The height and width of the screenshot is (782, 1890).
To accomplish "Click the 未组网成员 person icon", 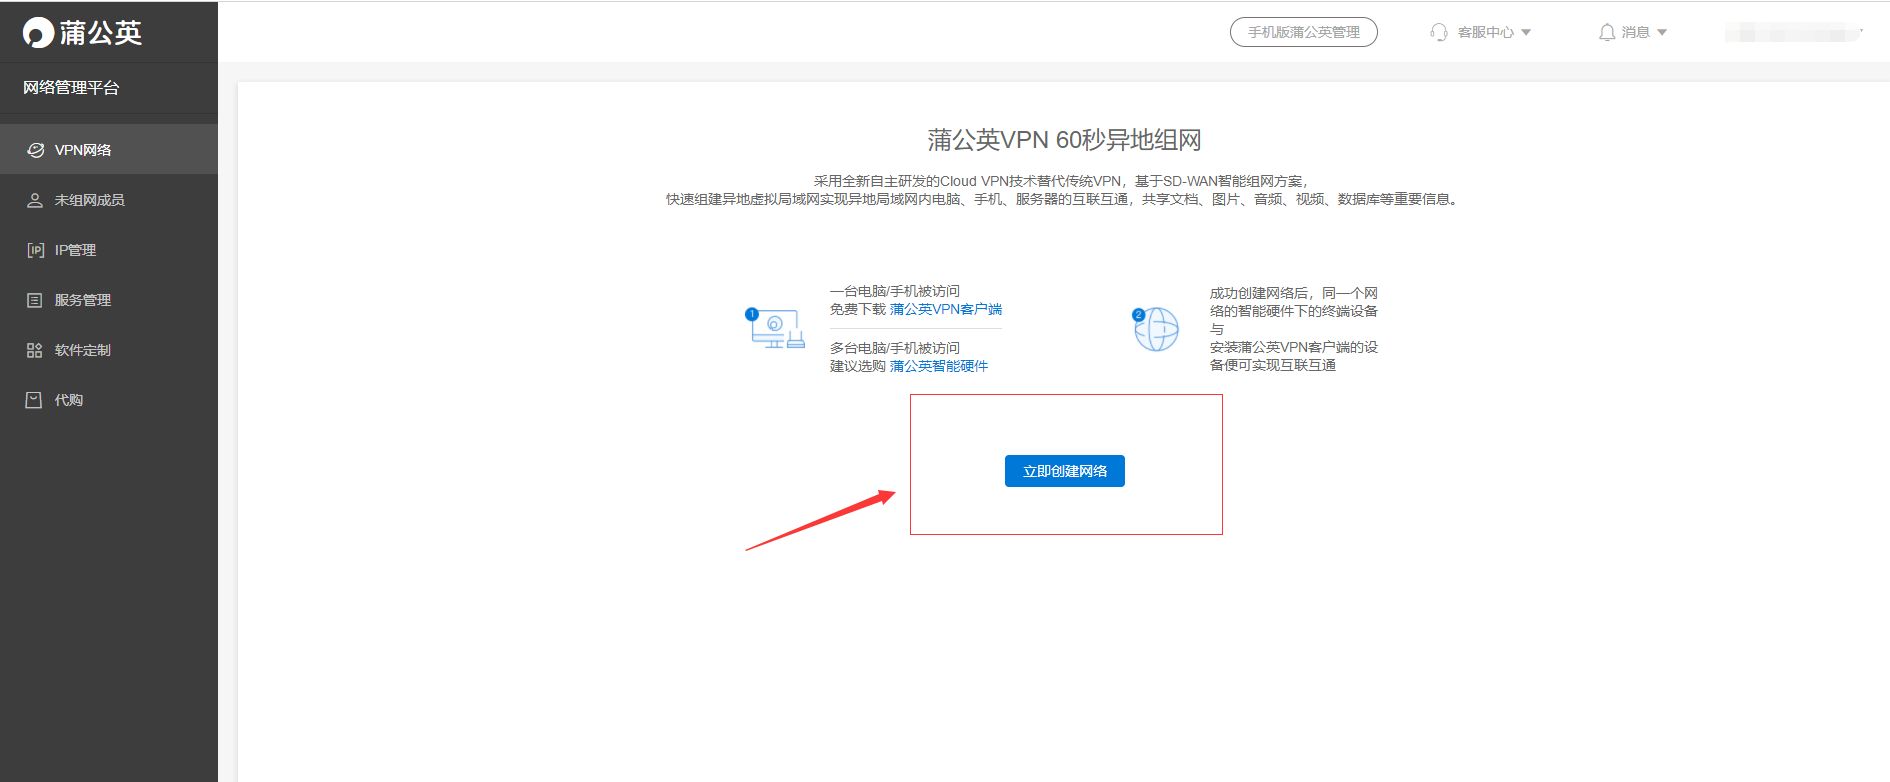I will tap(35, 200).
